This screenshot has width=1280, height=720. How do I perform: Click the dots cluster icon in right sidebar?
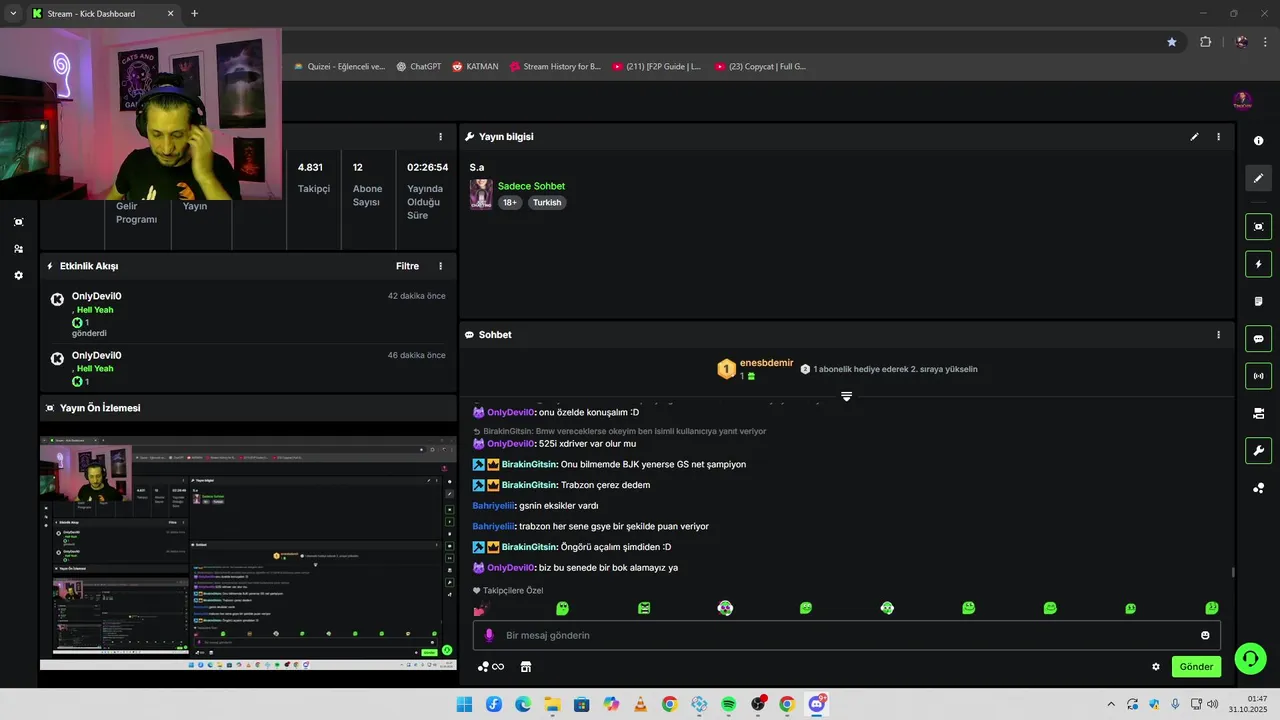[x=1258, y=488]
